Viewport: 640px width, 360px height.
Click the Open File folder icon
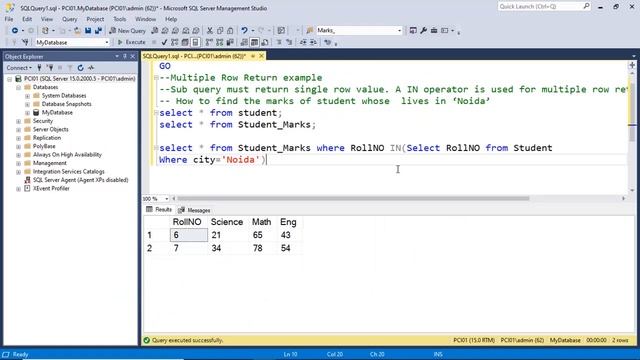pyautogui.click(x=77, y=31)
